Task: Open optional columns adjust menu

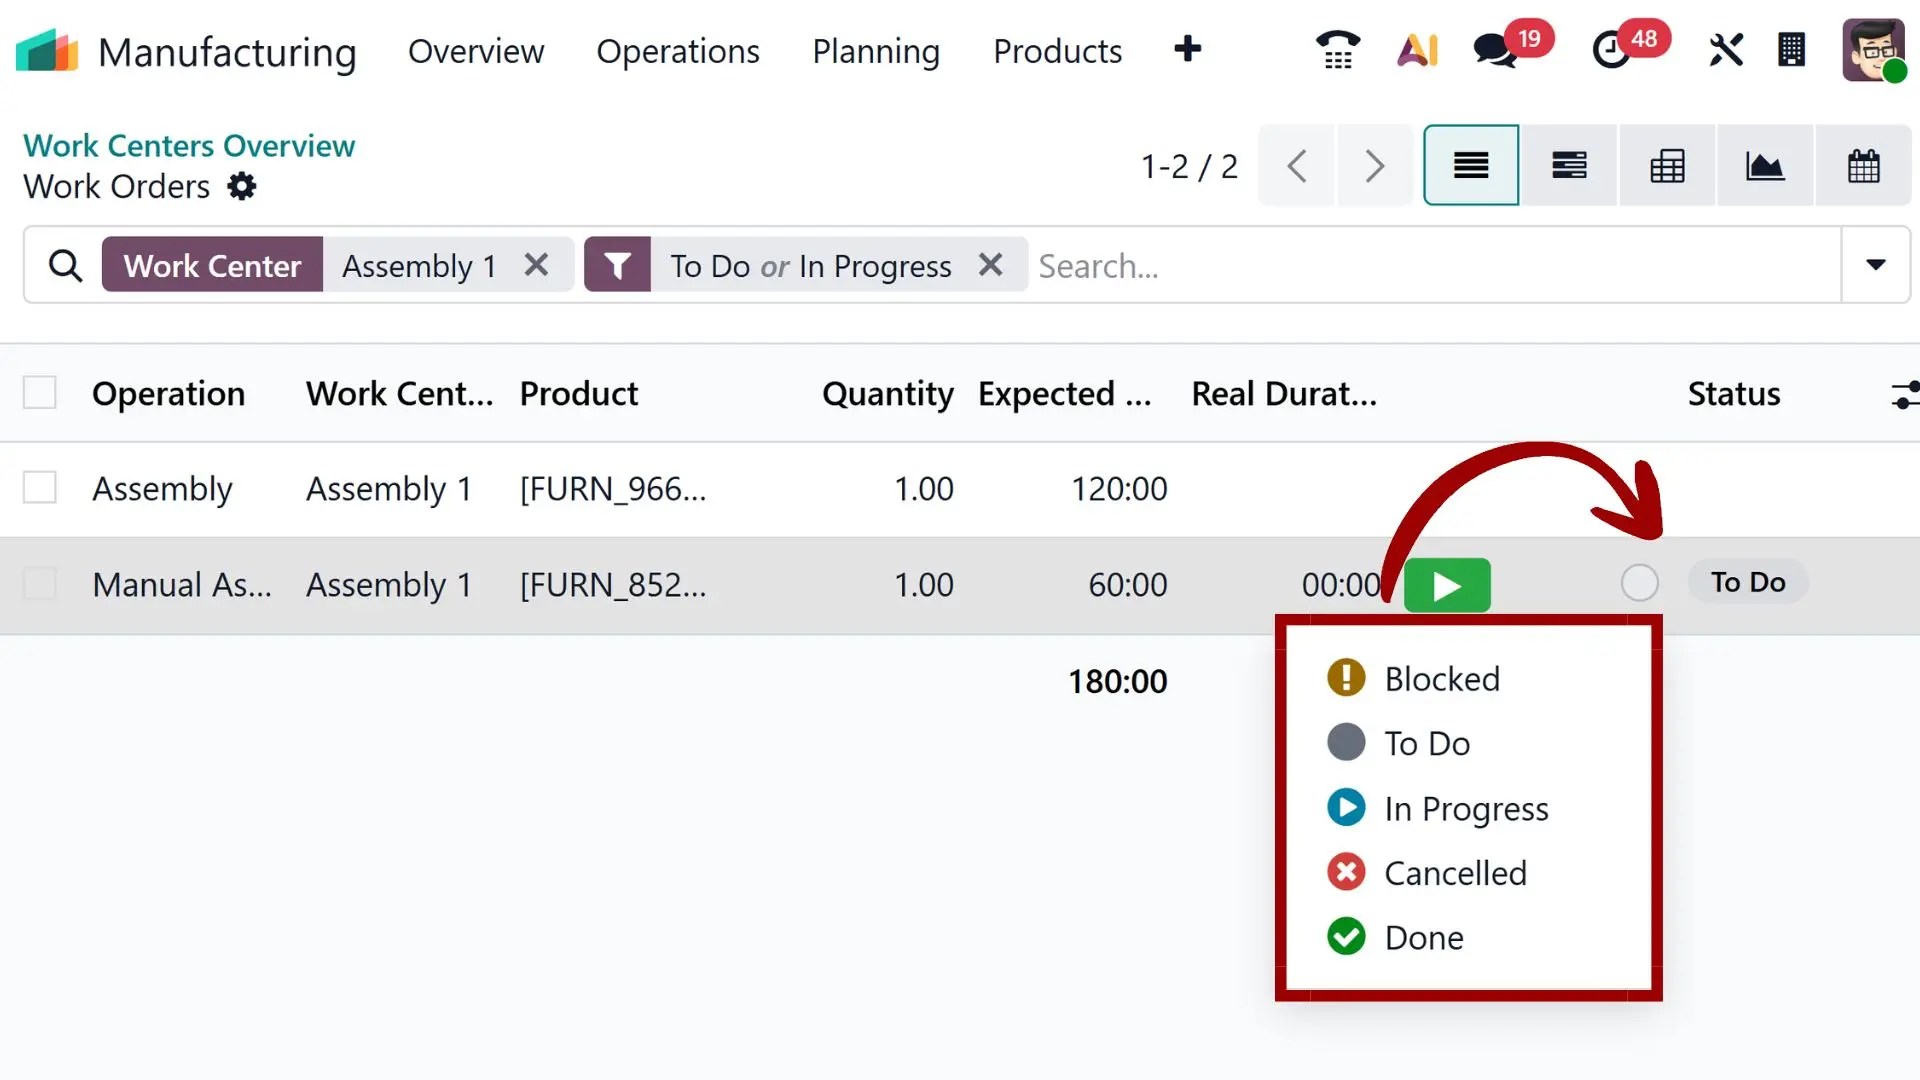Action: (x=1903, y=394)
